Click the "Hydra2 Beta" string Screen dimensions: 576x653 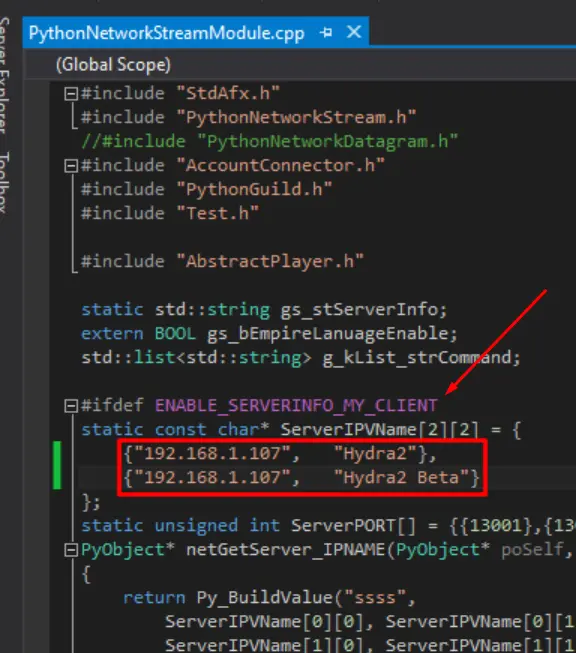click(x=401, y=478)
